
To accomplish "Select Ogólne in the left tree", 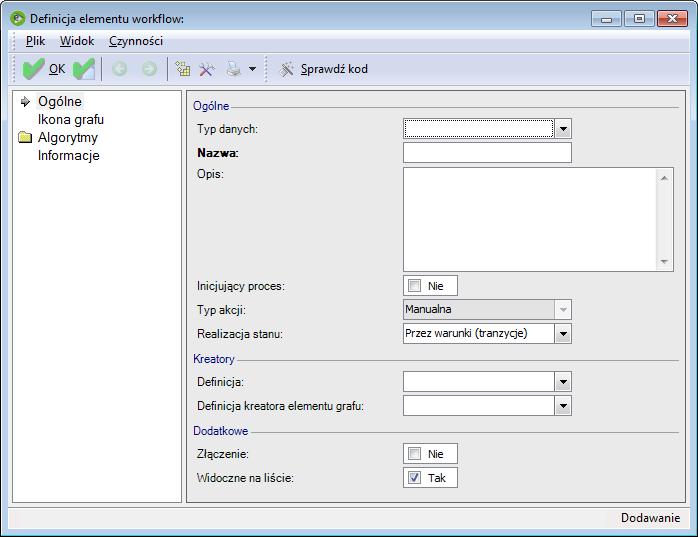I will (x=60, y=102).
